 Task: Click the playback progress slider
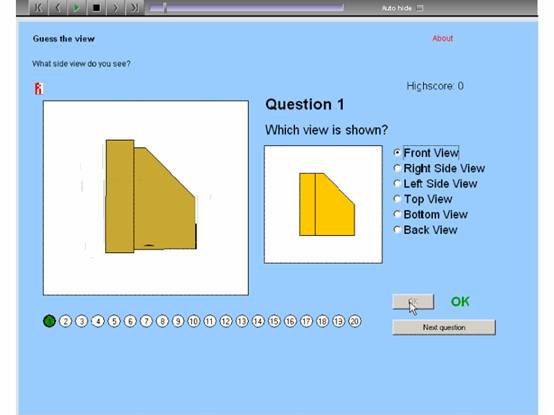point(247,8)
